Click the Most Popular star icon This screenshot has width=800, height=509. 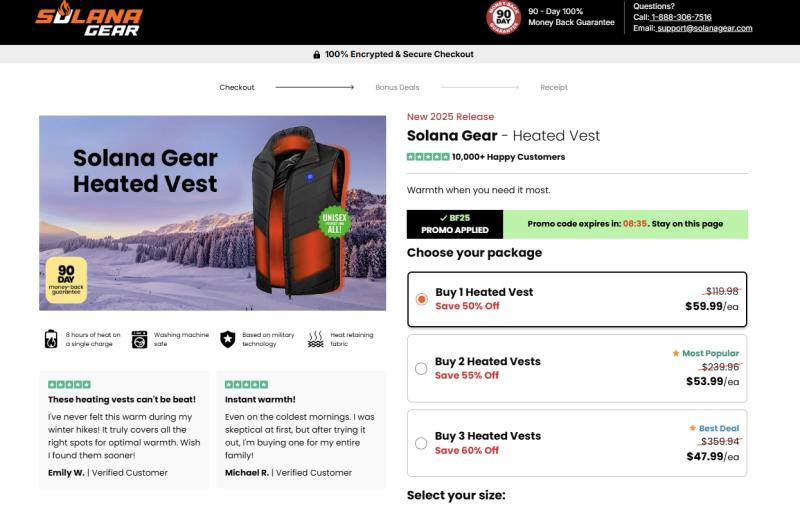[676, 353]
